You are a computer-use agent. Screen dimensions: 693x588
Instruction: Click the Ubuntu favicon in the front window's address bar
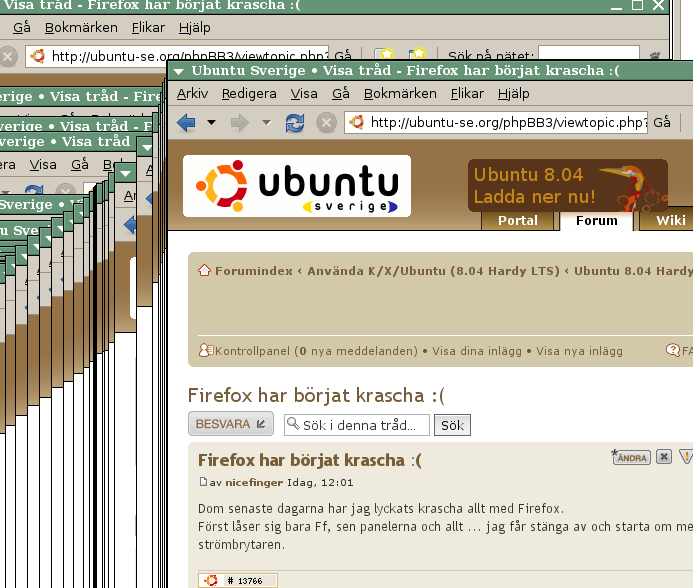pyautogui.click(x=357, y=122)
